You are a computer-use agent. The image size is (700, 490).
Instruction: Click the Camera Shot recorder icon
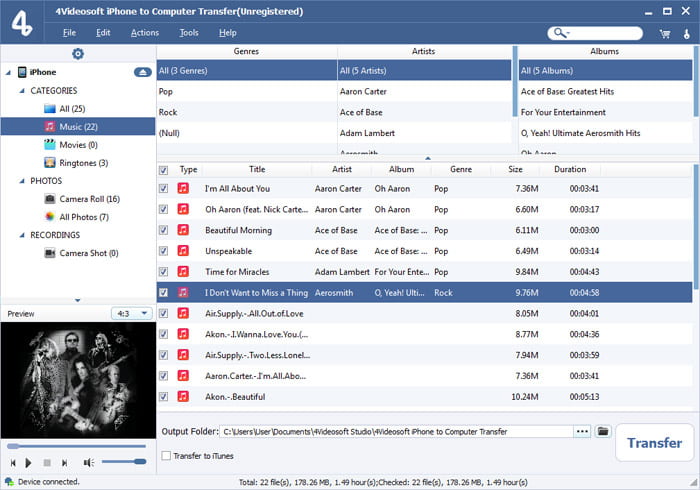(50, 253)
